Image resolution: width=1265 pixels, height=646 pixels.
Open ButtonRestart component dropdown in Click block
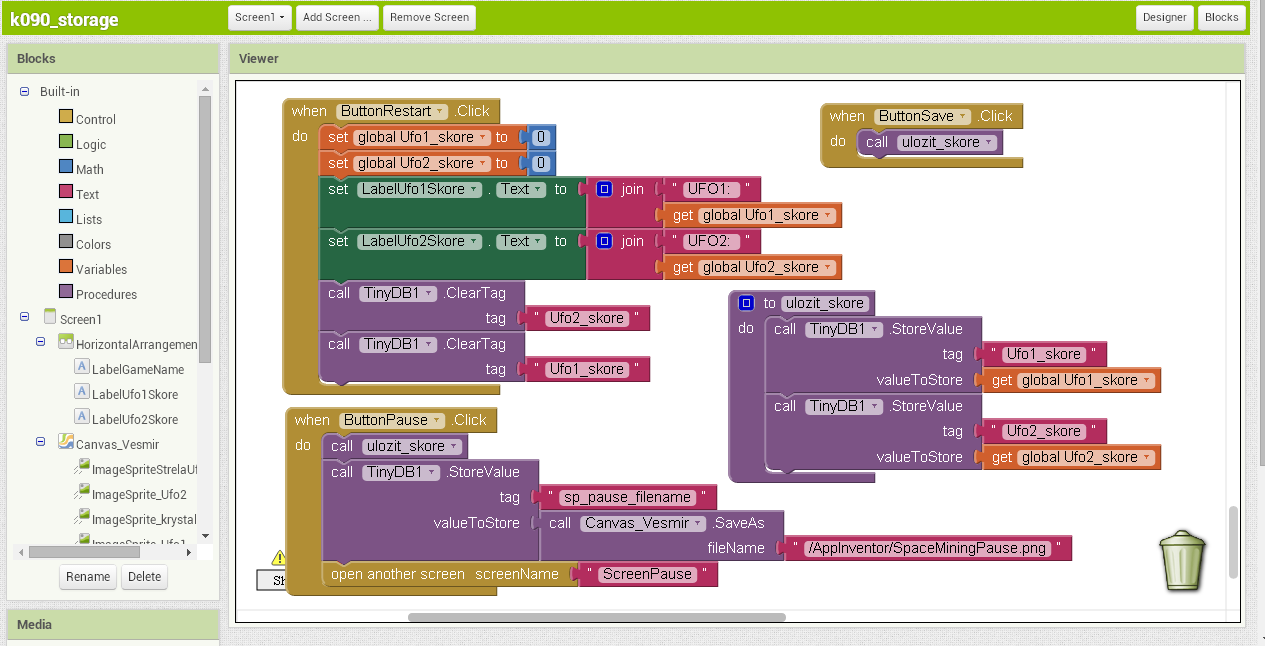point(392,111)
